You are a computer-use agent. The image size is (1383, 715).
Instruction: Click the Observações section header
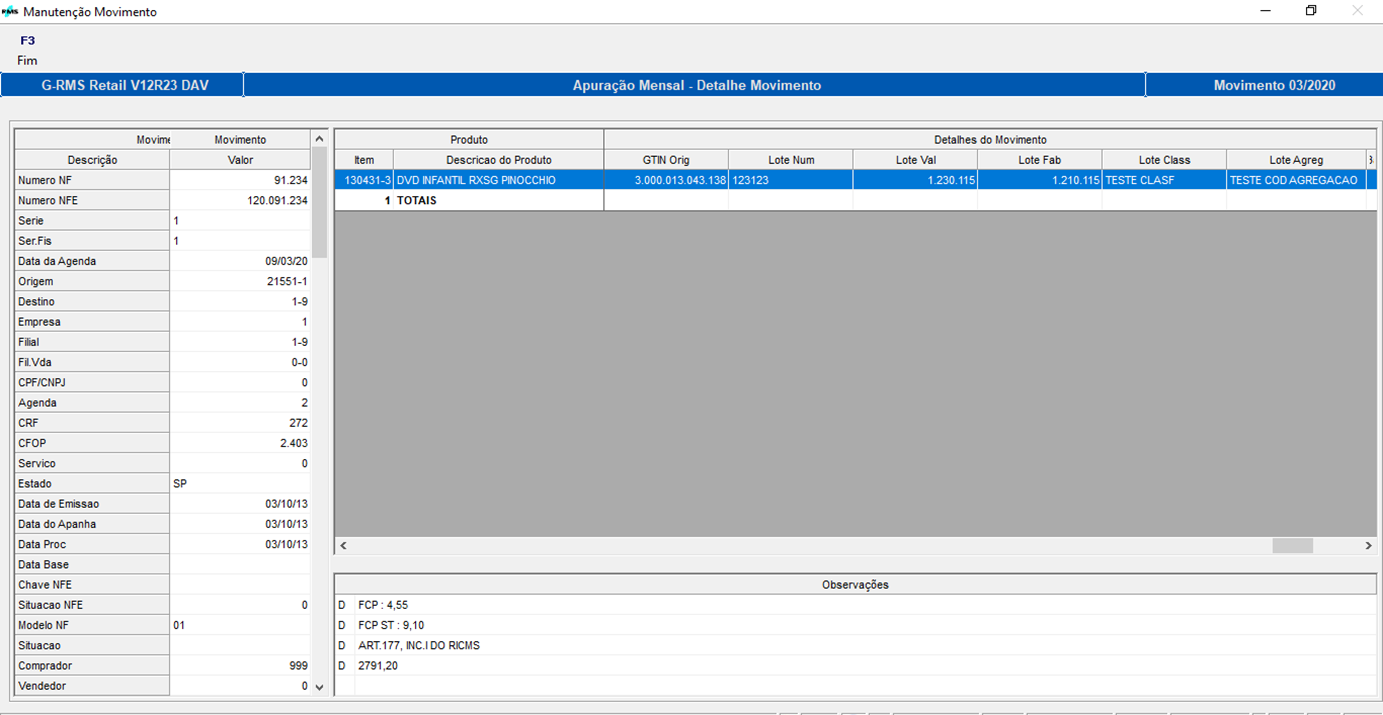(855, 584)
